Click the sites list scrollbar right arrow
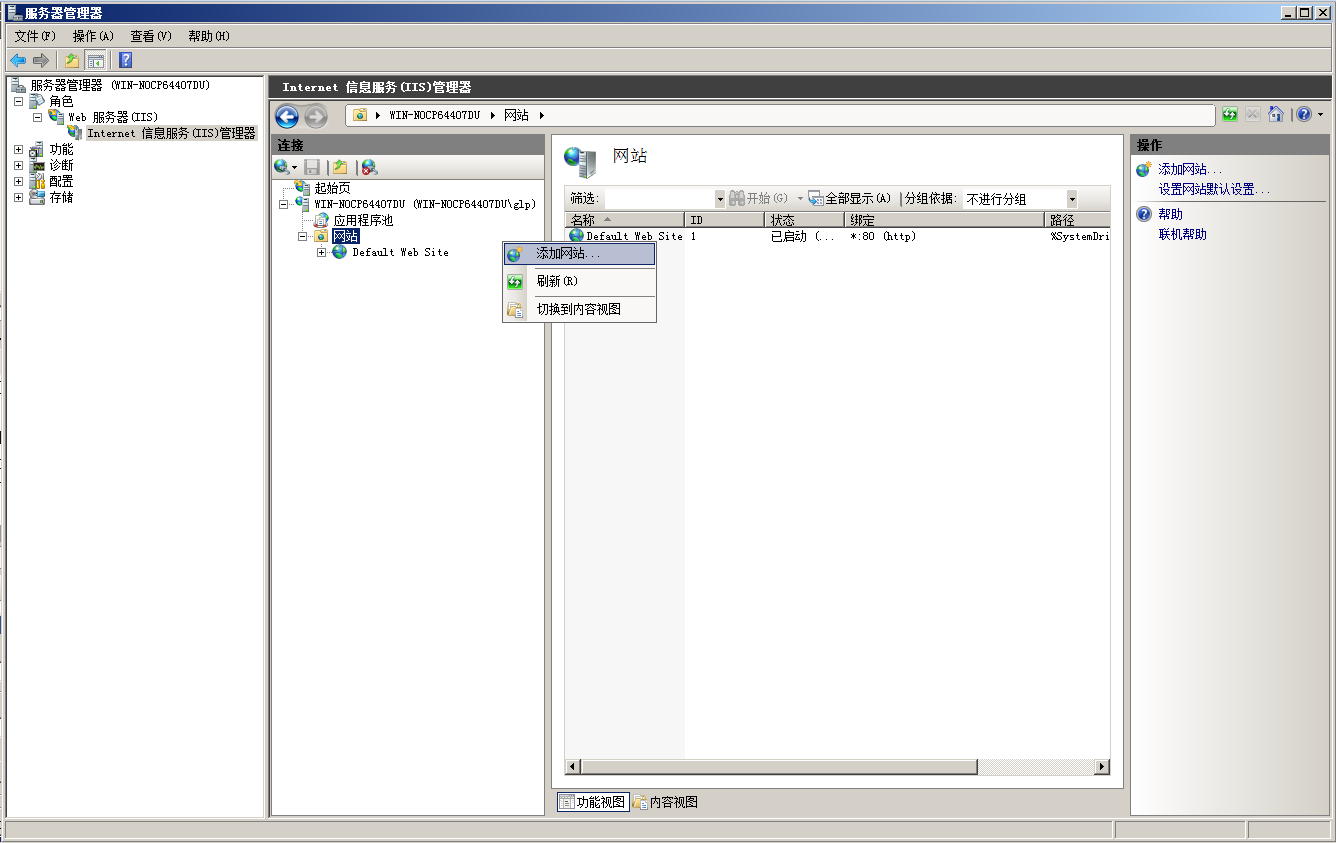The image size is (1336, 843). click(x=1102, y=767)
